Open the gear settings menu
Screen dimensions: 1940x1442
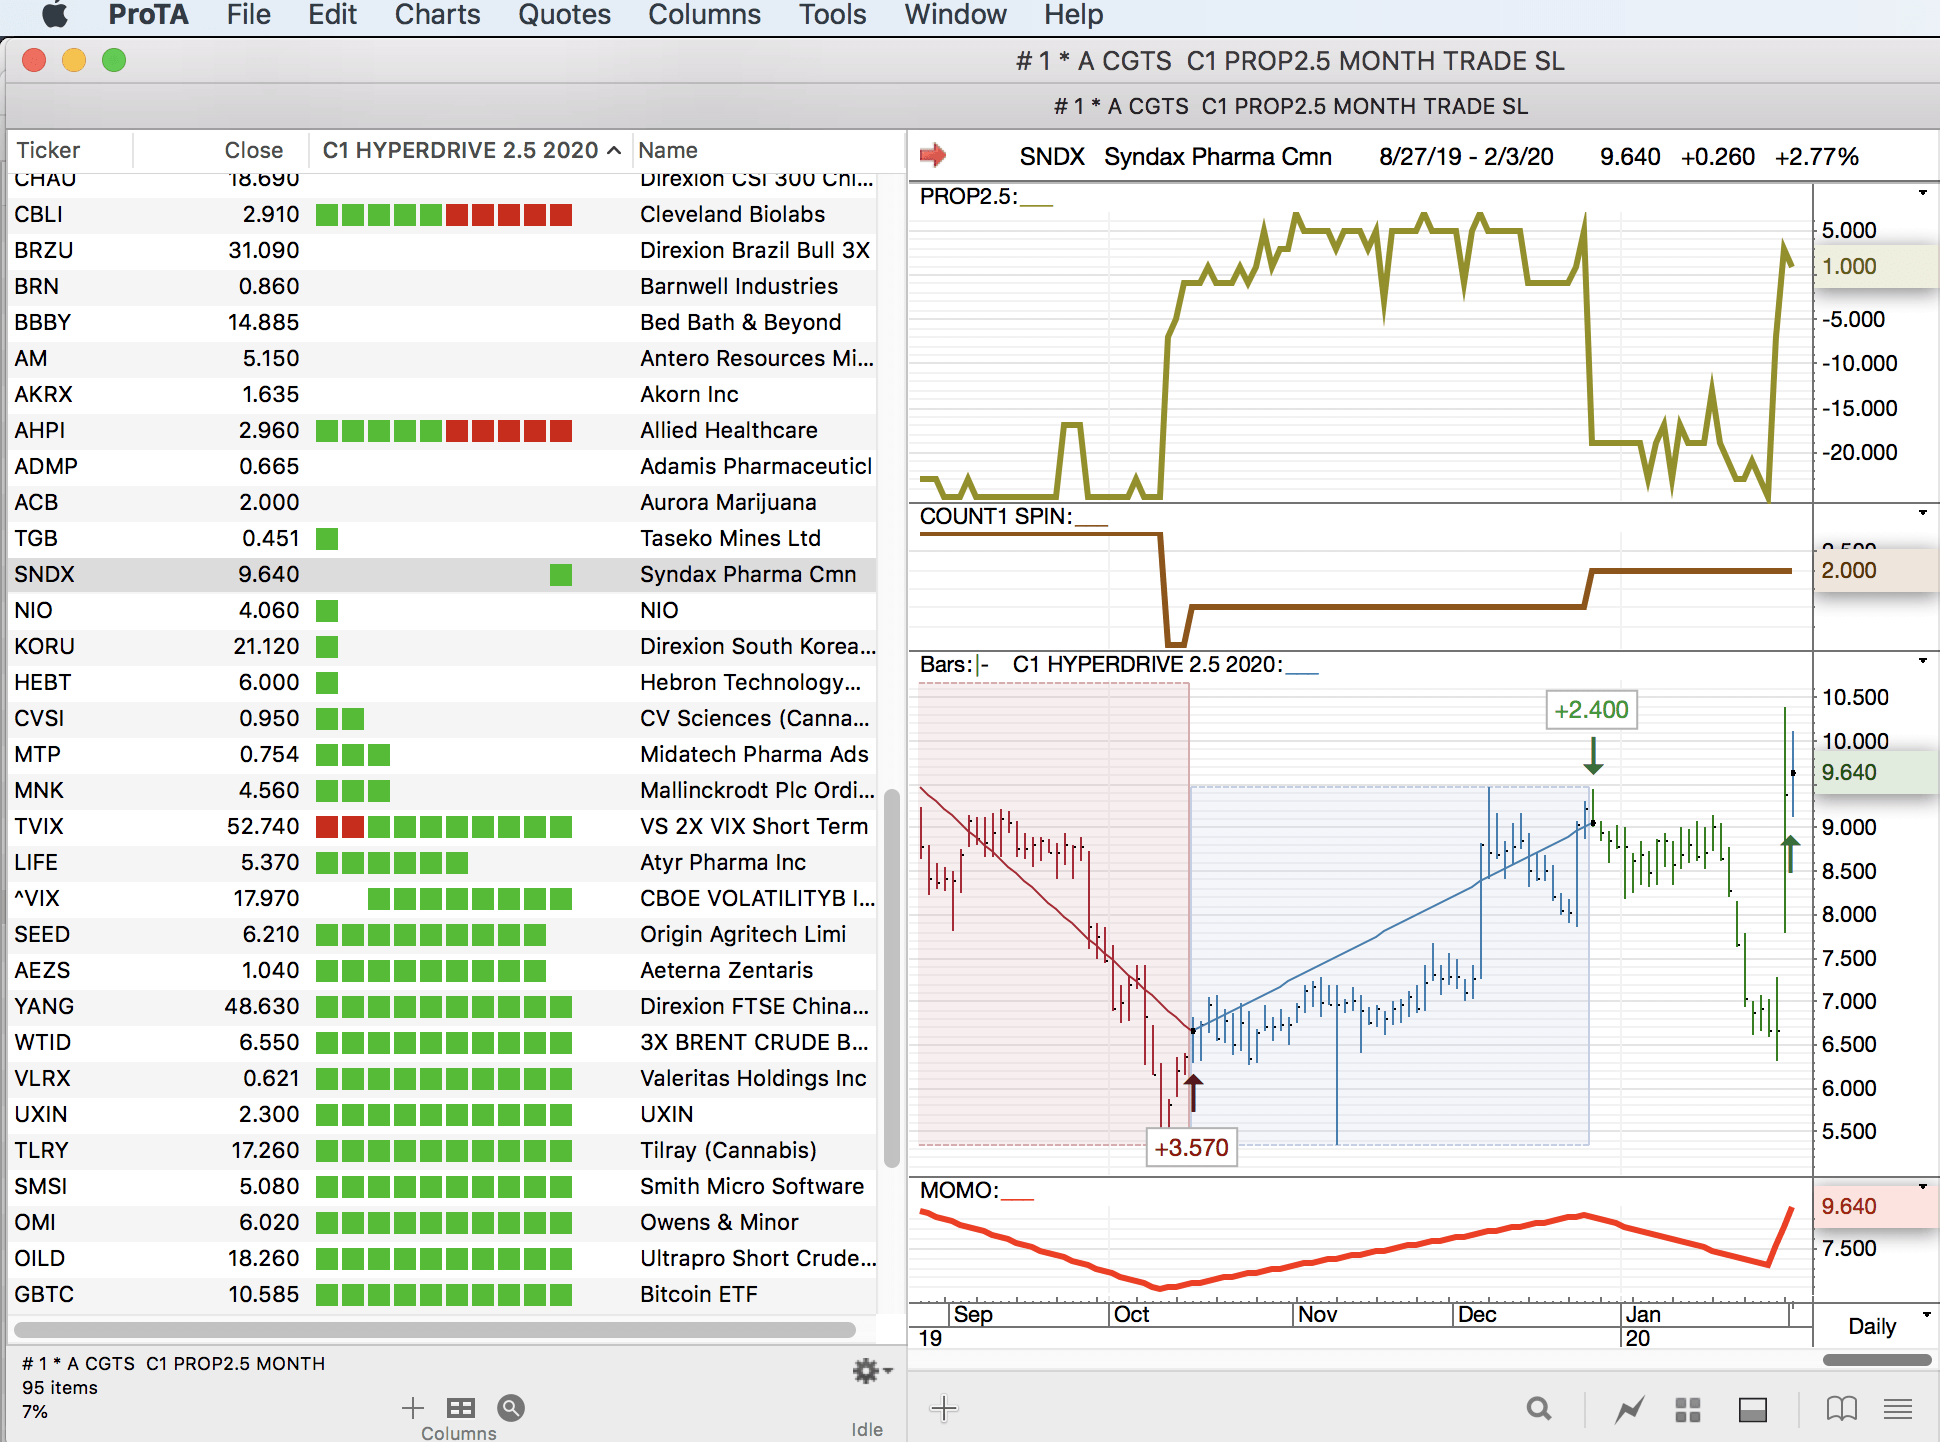(868, 1370)
